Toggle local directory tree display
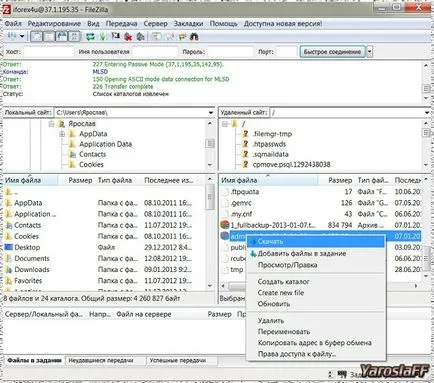The height and width of the screenshot is (383, 434). (49, 36)
